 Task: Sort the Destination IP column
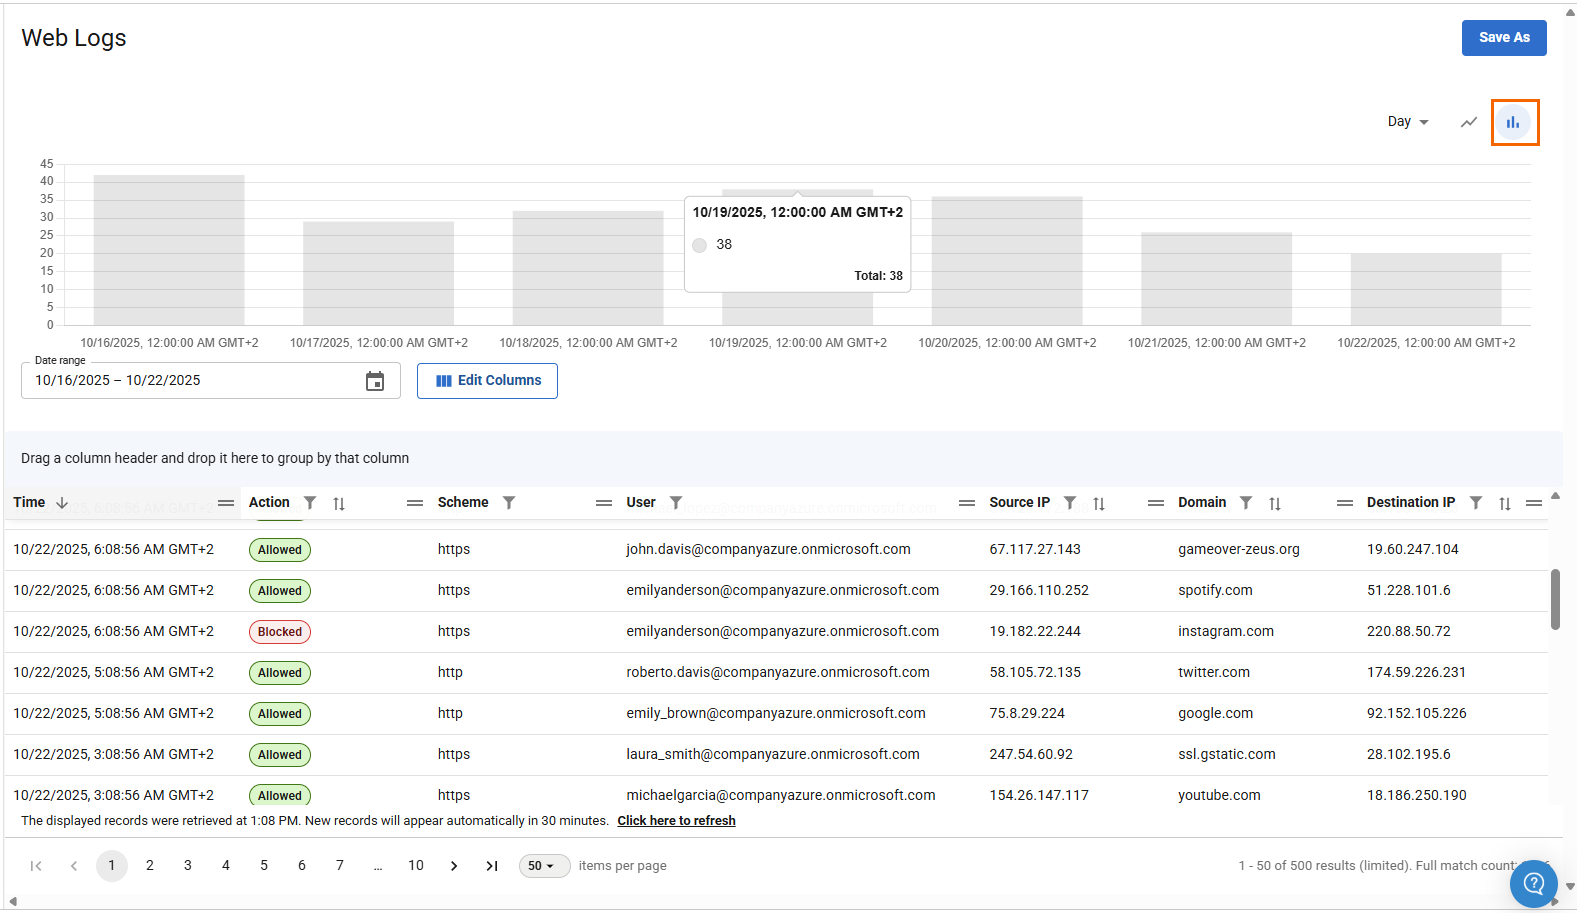1505,504
